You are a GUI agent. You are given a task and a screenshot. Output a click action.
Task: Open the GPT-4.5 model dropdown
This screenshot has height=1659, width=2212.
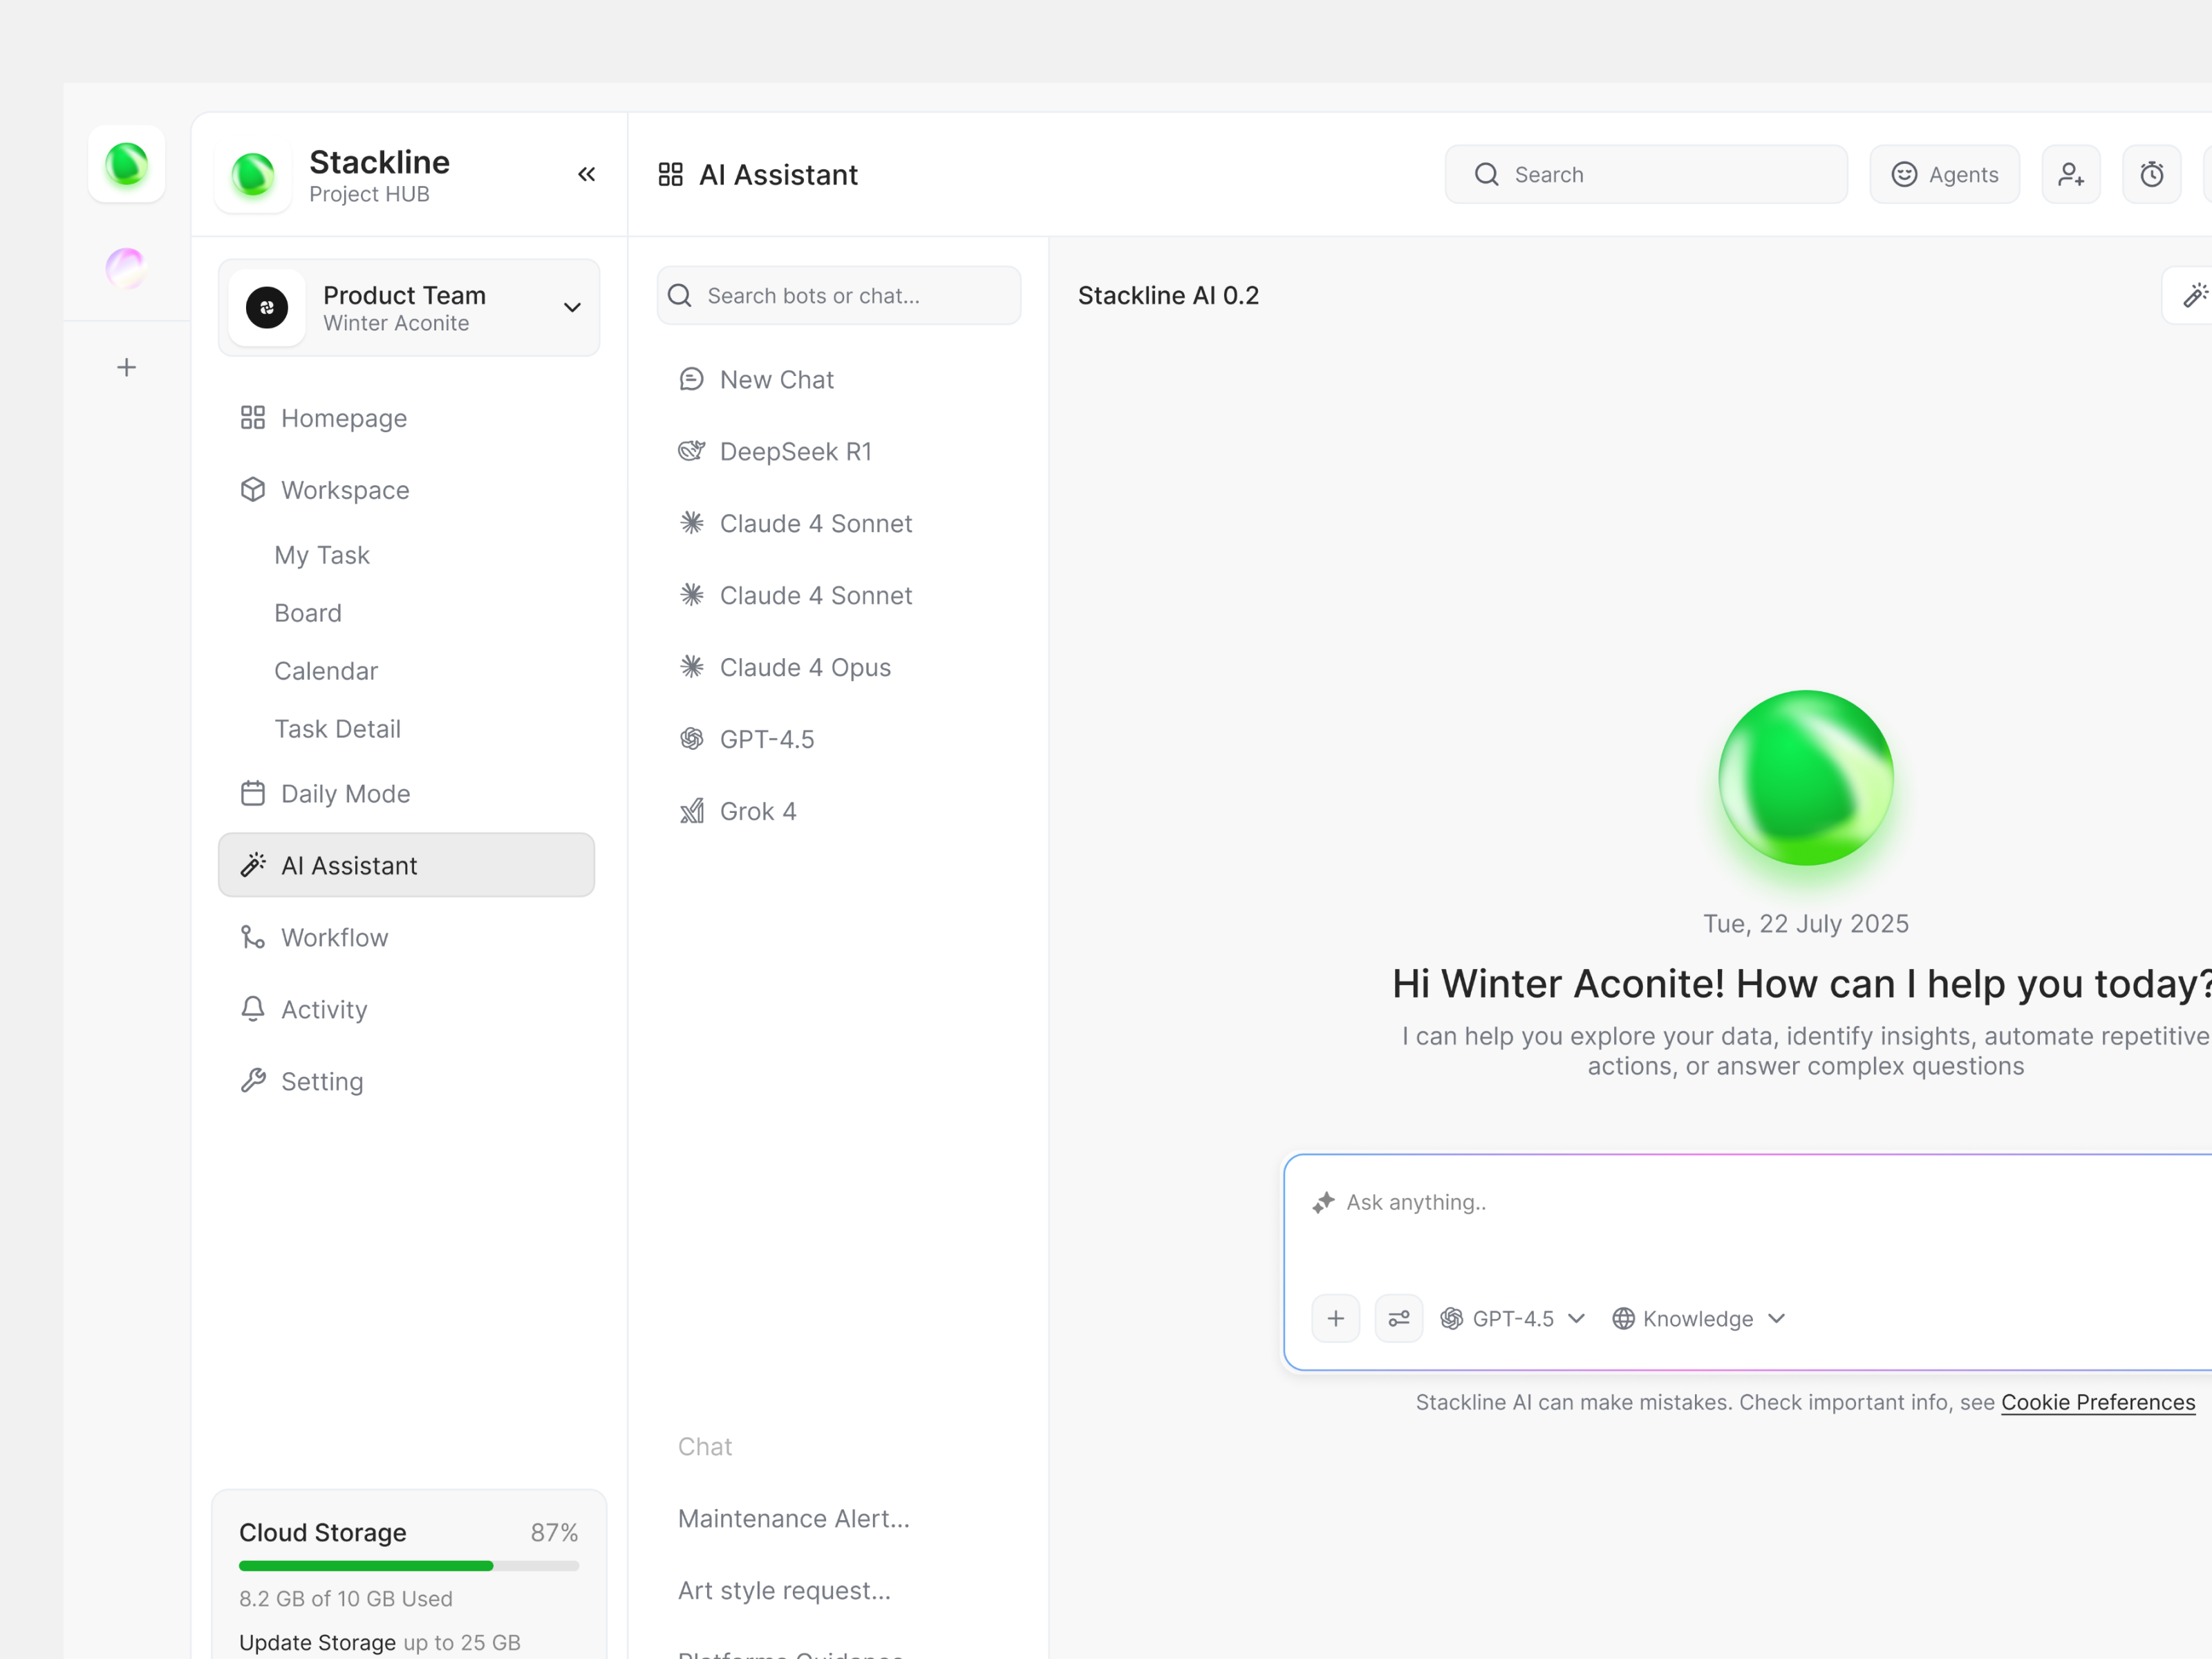pos(1513,1318)
